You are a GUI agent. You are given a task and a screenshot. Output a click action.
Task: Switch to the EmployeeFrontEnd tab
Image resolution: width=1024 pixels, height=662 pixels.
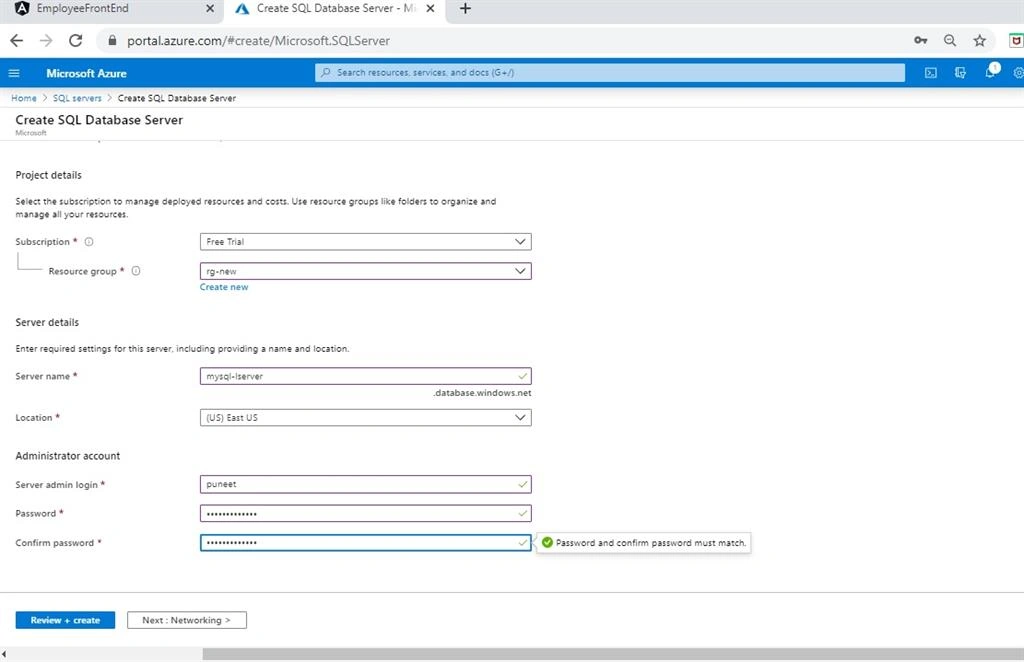tap(111, 9)
